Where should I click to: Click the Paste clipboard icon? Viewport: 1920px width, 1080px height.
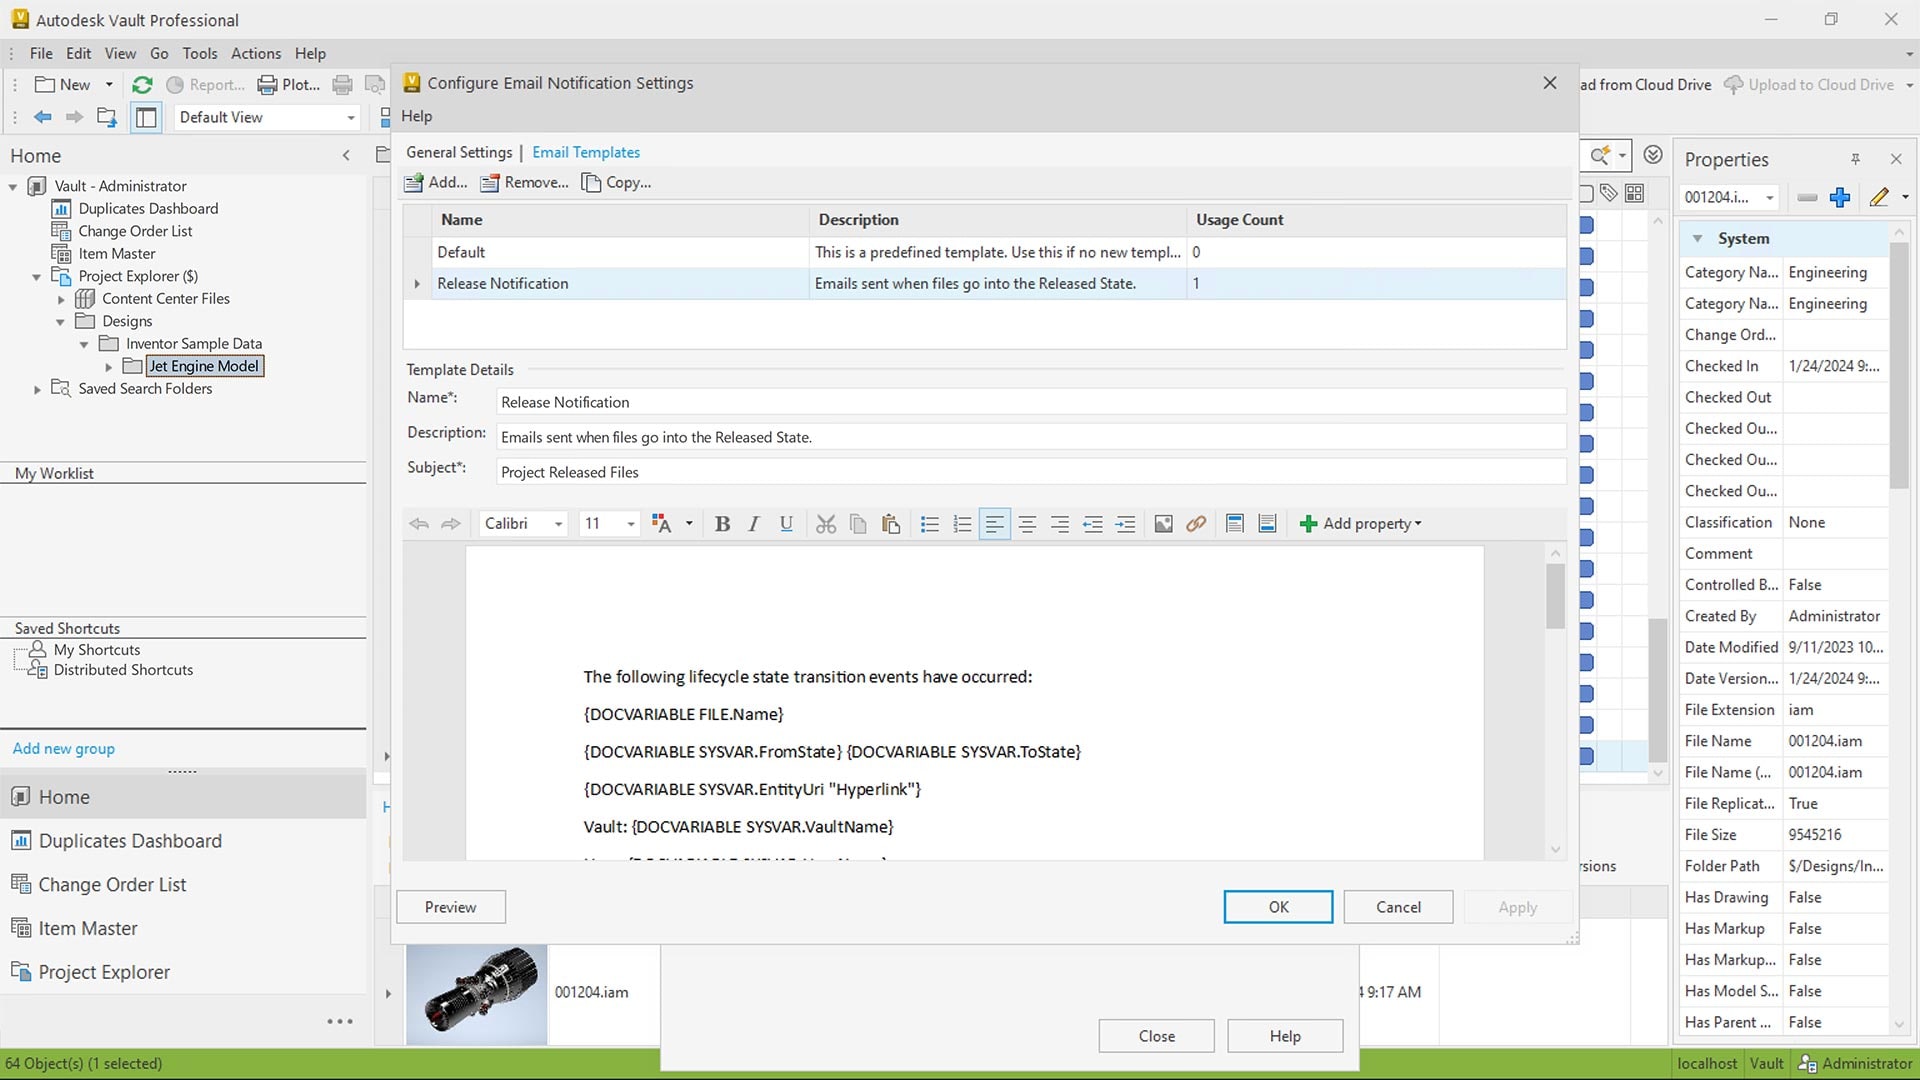(x=890, y=524)
